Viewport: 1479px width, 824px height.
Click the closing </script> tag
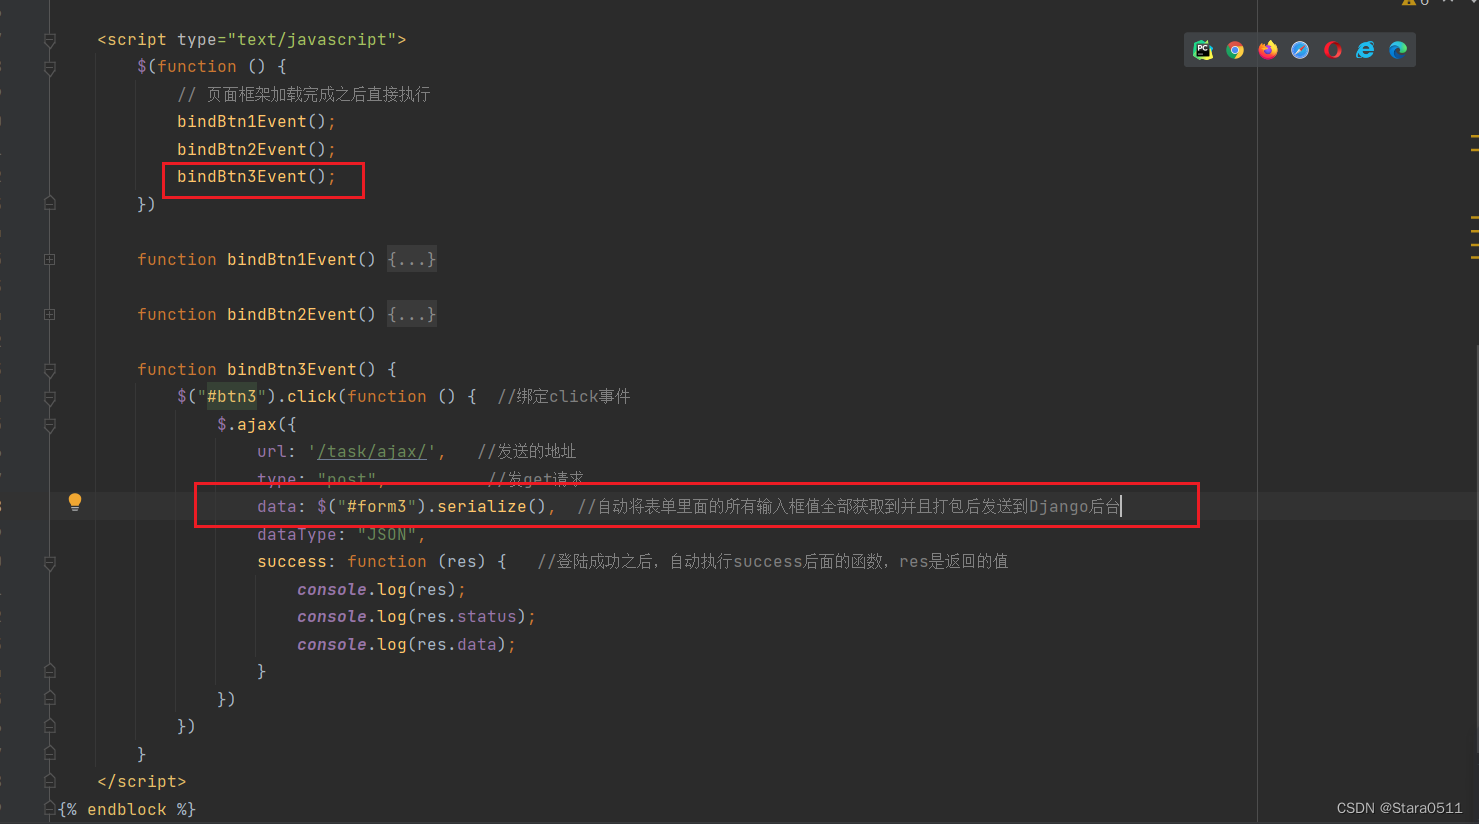click(x=142, y=782)
